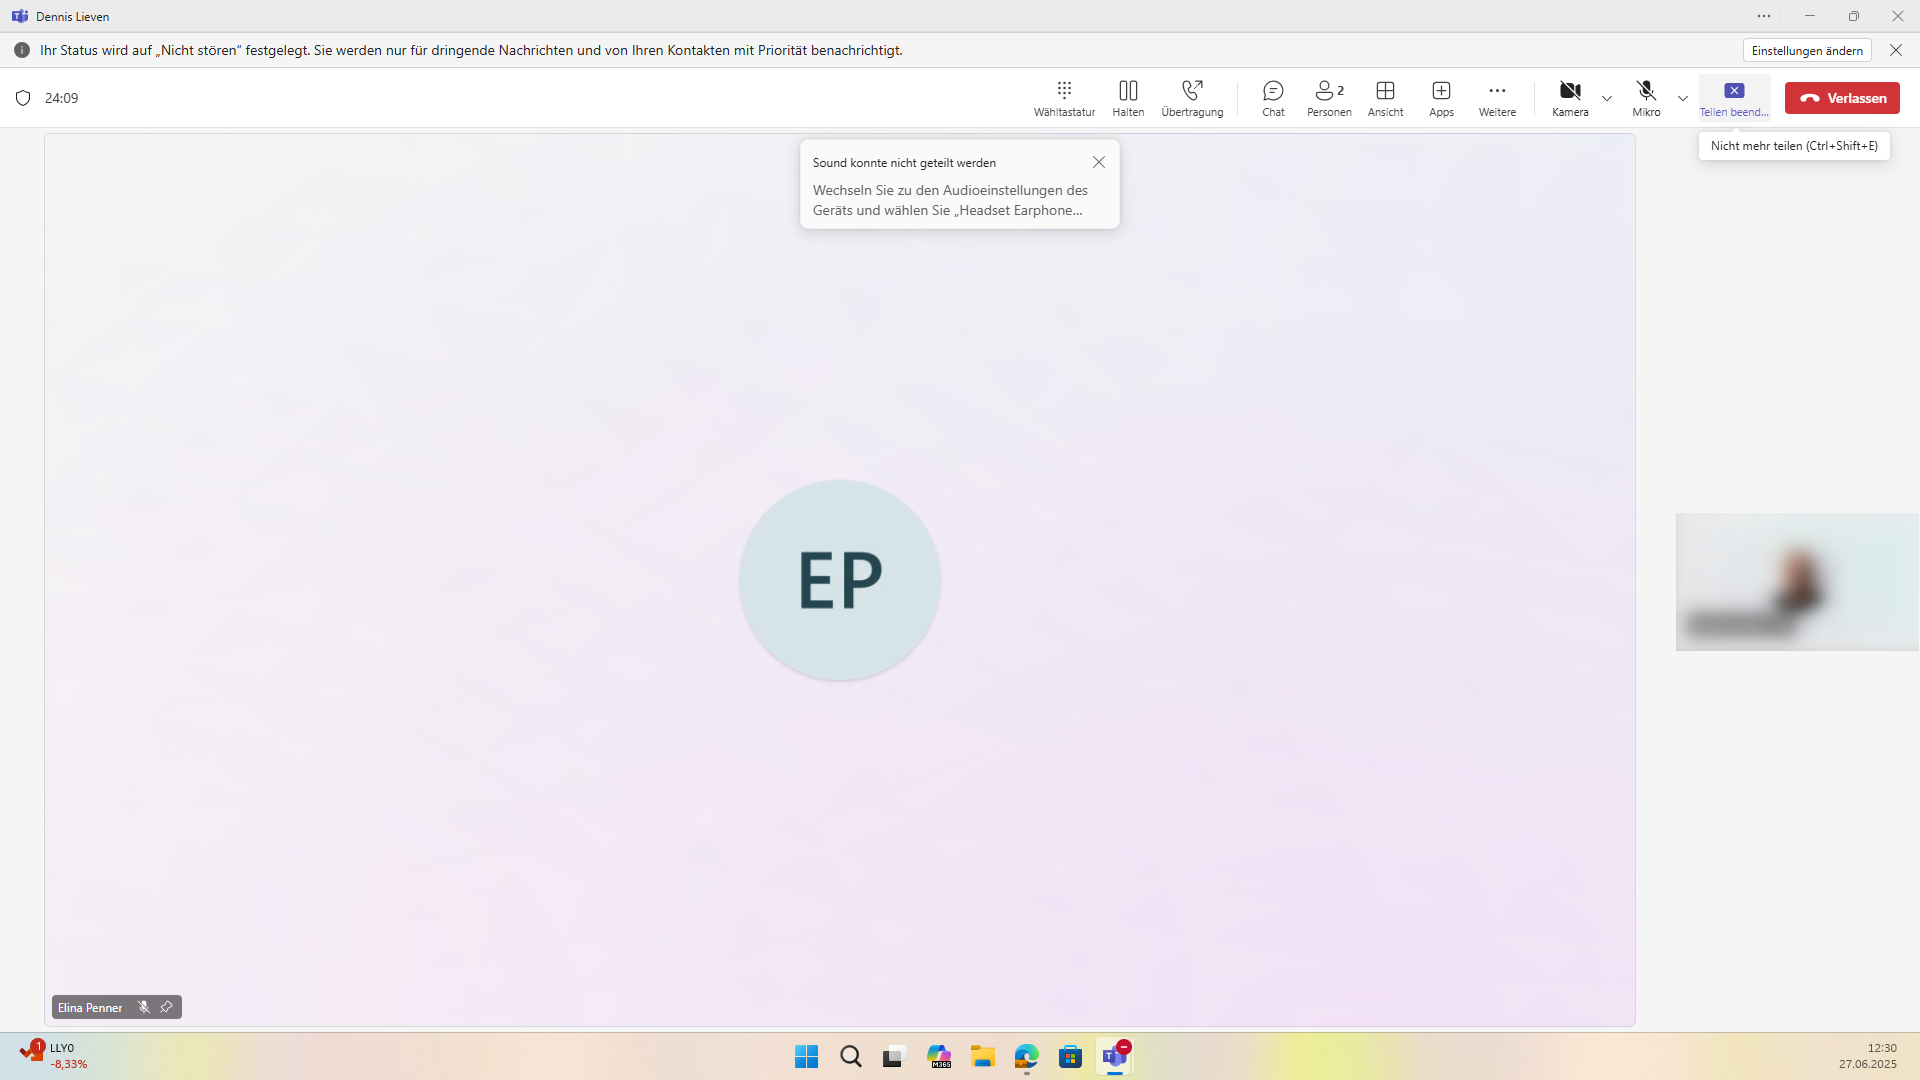Viewport: 1920px width, 1080px height.
Task: Put the call on hold with Halten
Action: click(1128, 97)
